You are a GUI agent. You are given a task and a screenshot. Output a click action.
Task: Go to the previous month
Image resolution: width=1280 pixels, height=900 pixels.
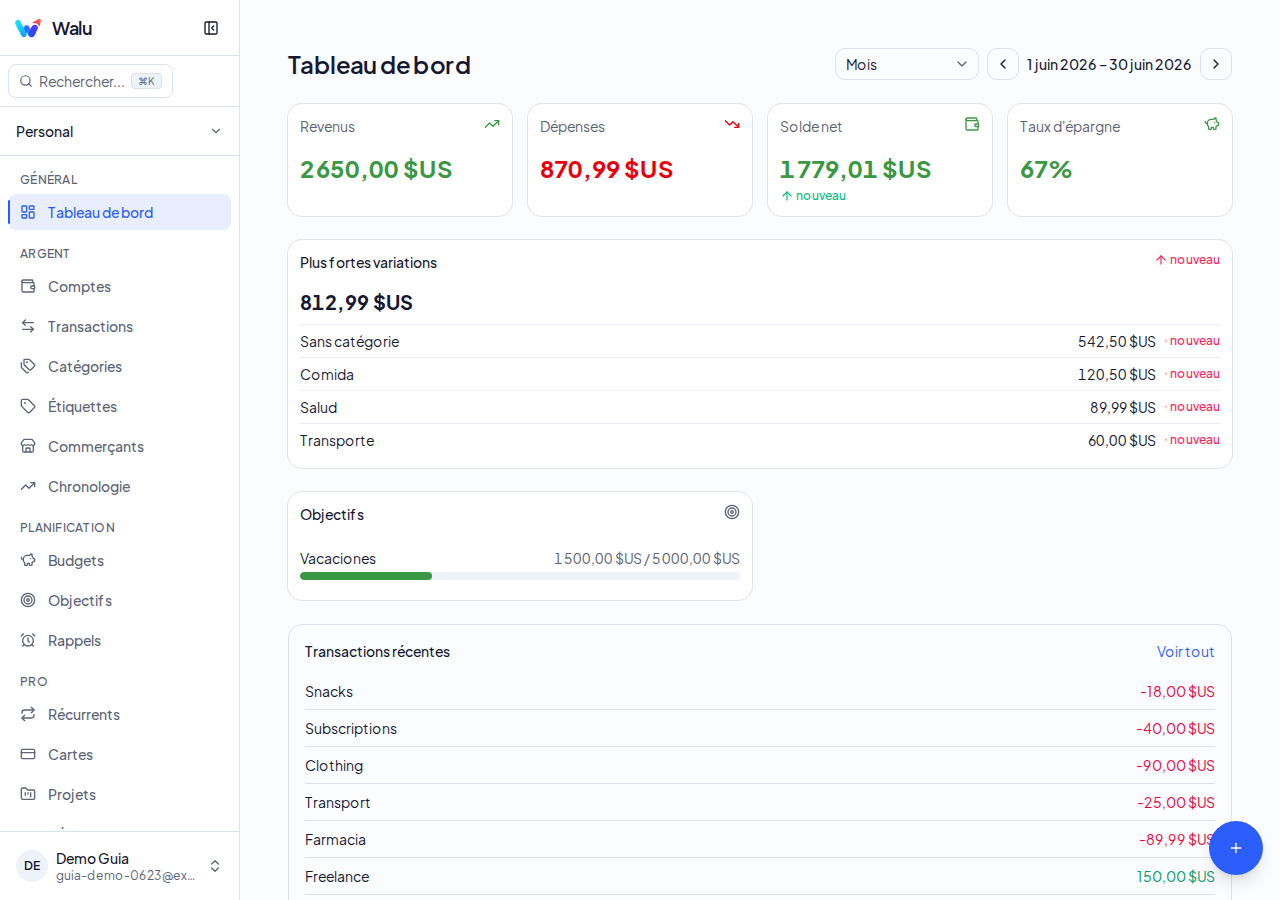pyautogui.click(x=1003, y=64)
